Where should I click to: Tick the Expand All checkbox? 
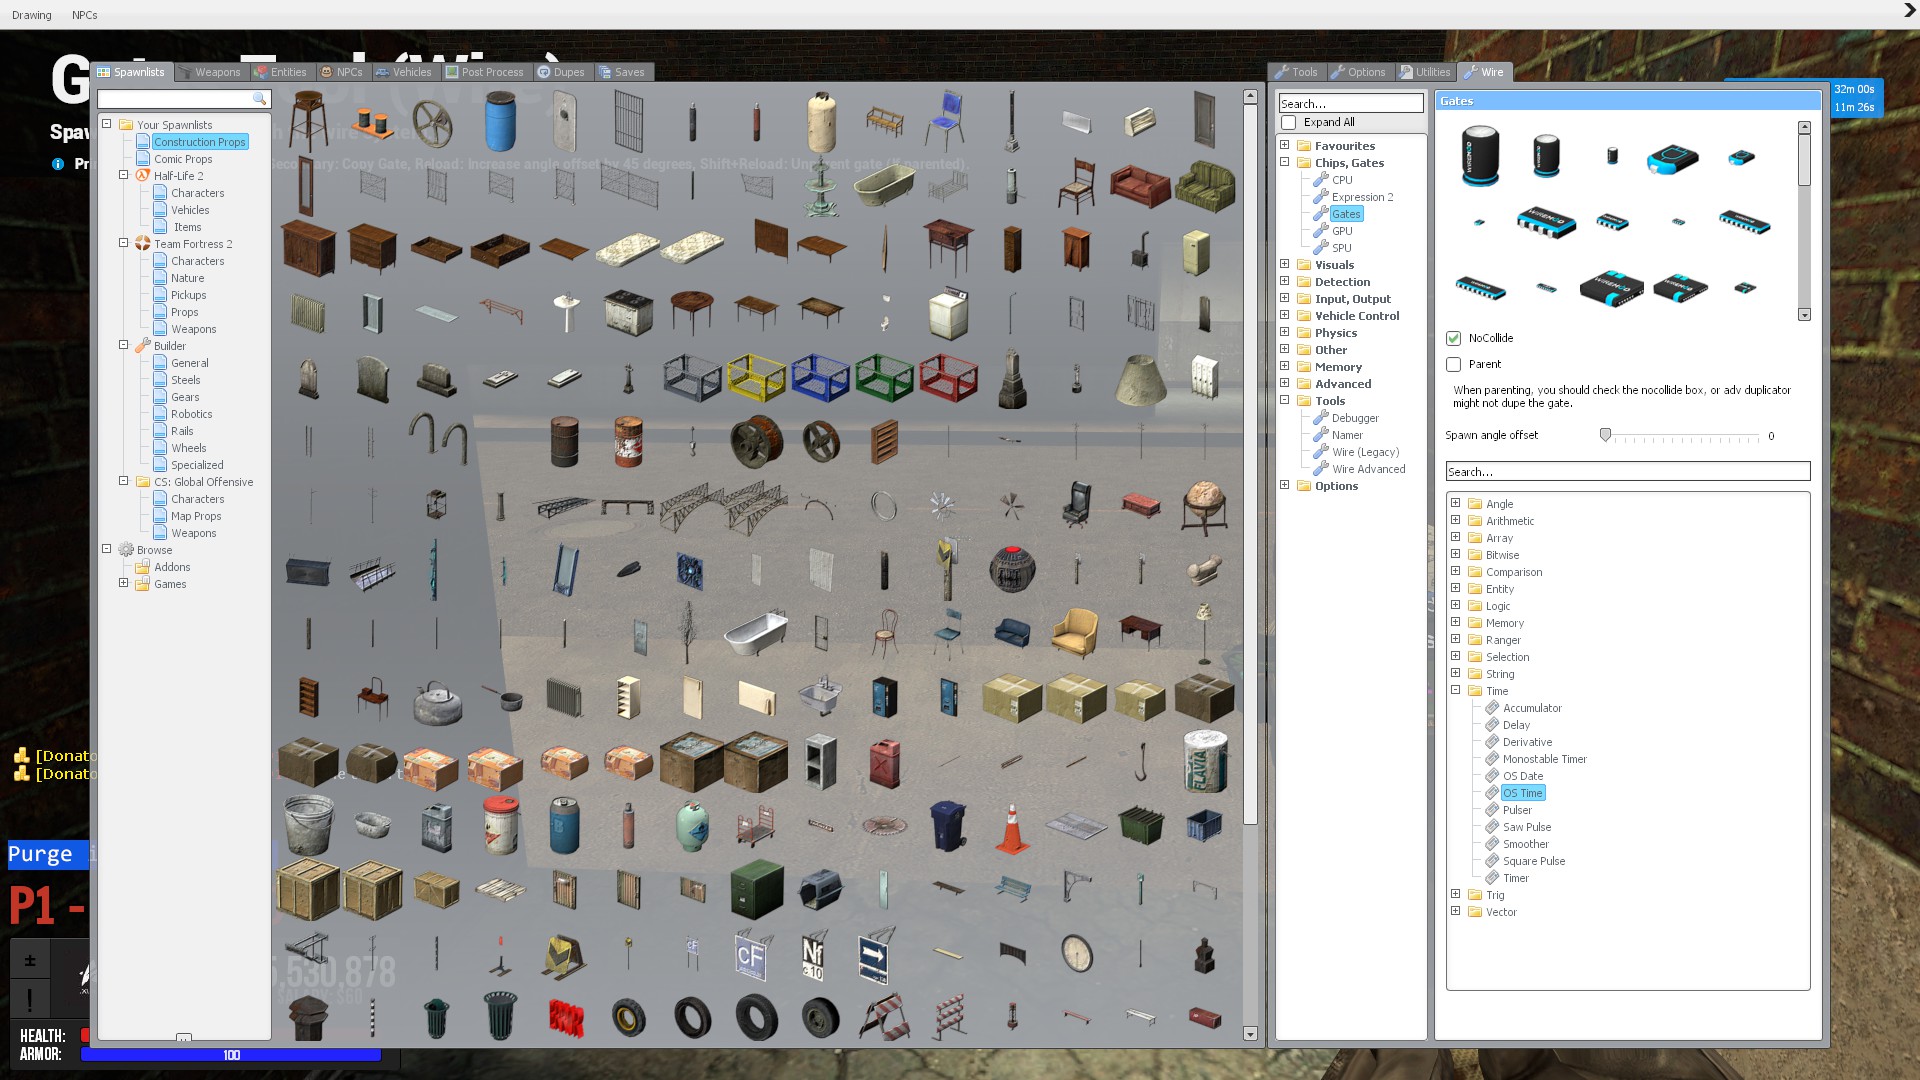(1289, 122)
